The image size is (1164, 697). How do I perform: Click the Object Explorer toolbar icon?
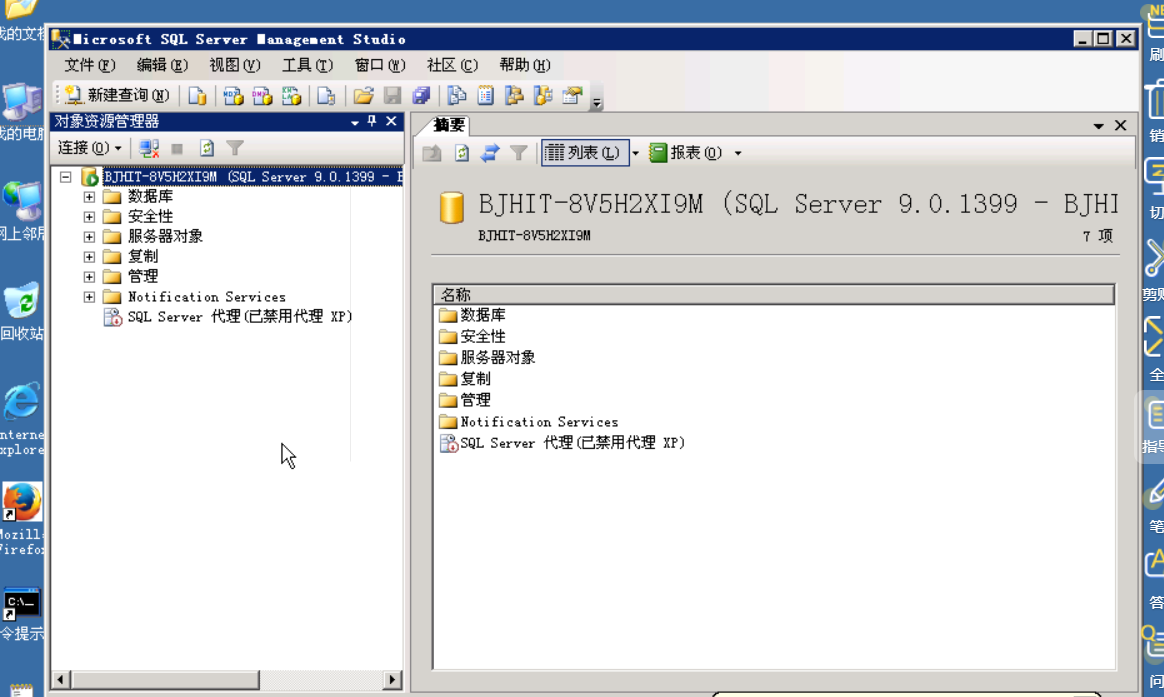click(x=514, y=95)
